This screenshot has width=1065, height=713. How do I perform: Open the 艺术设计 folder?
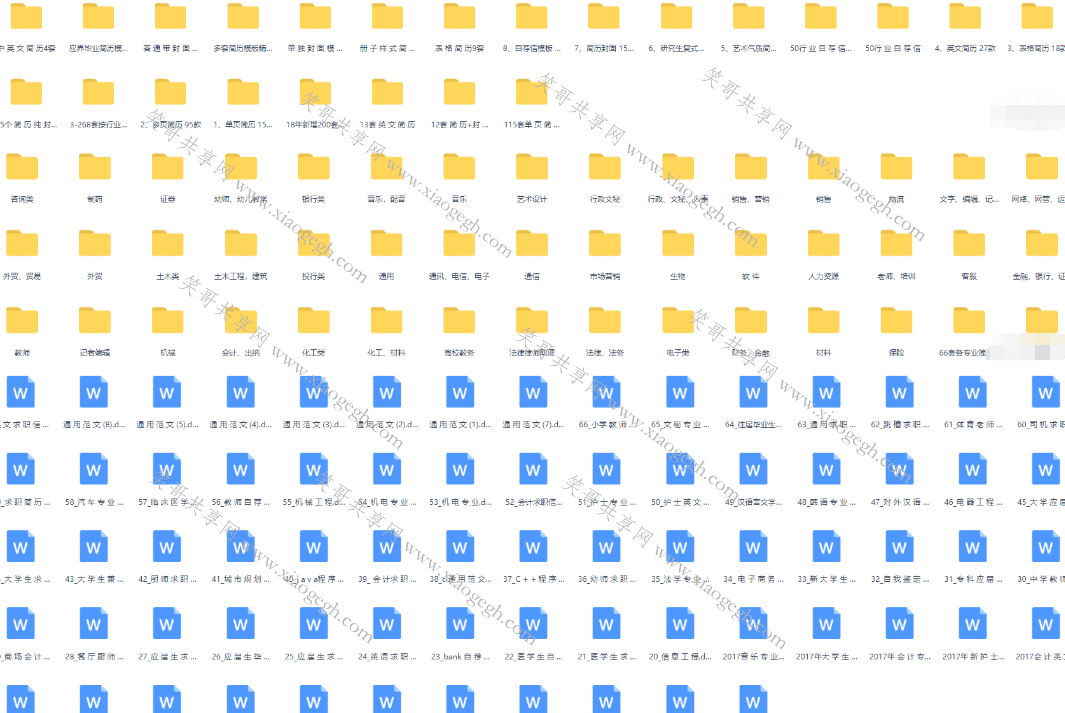point(532,167)
